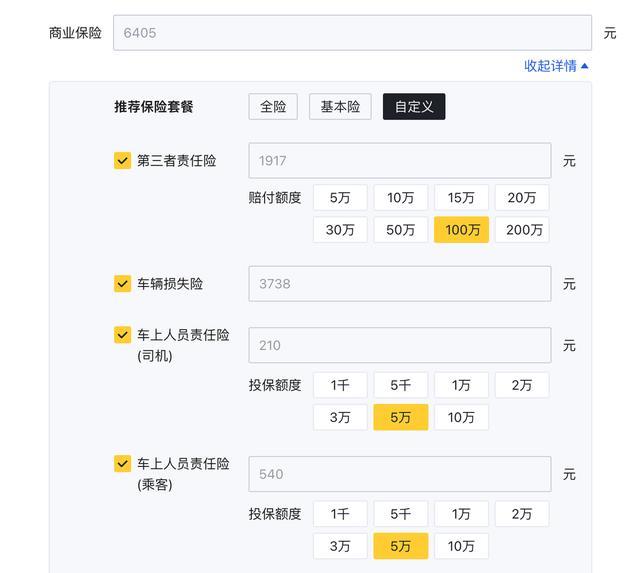Uncheck 车上人员责任险 (乘客) checkbox
Viewport: 640px width, 573px height.
pos(123,464)
